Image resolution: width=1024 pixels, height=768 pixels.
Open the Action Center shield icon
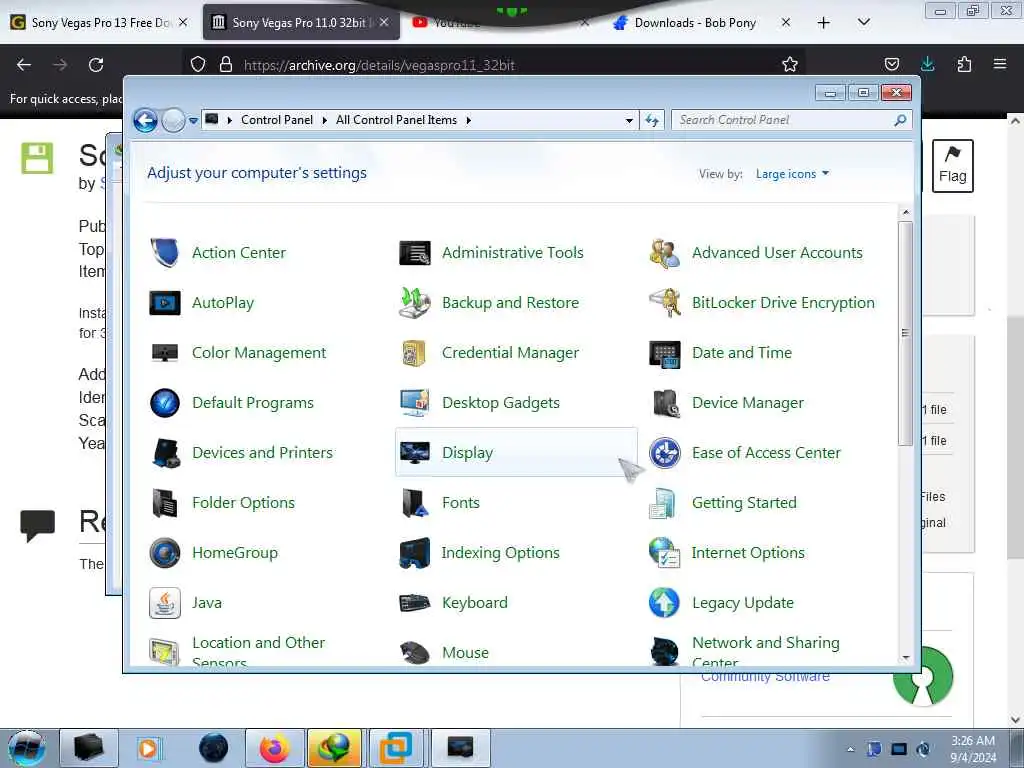pyautogui.click(x=165, y=253)
